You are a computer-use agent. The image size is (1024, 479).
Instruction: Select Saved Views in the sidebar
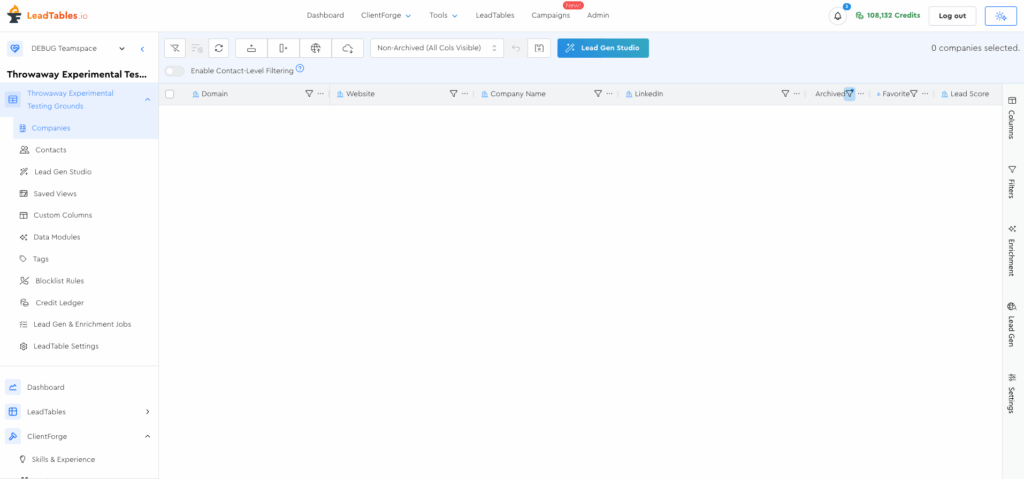click(55, 194)
